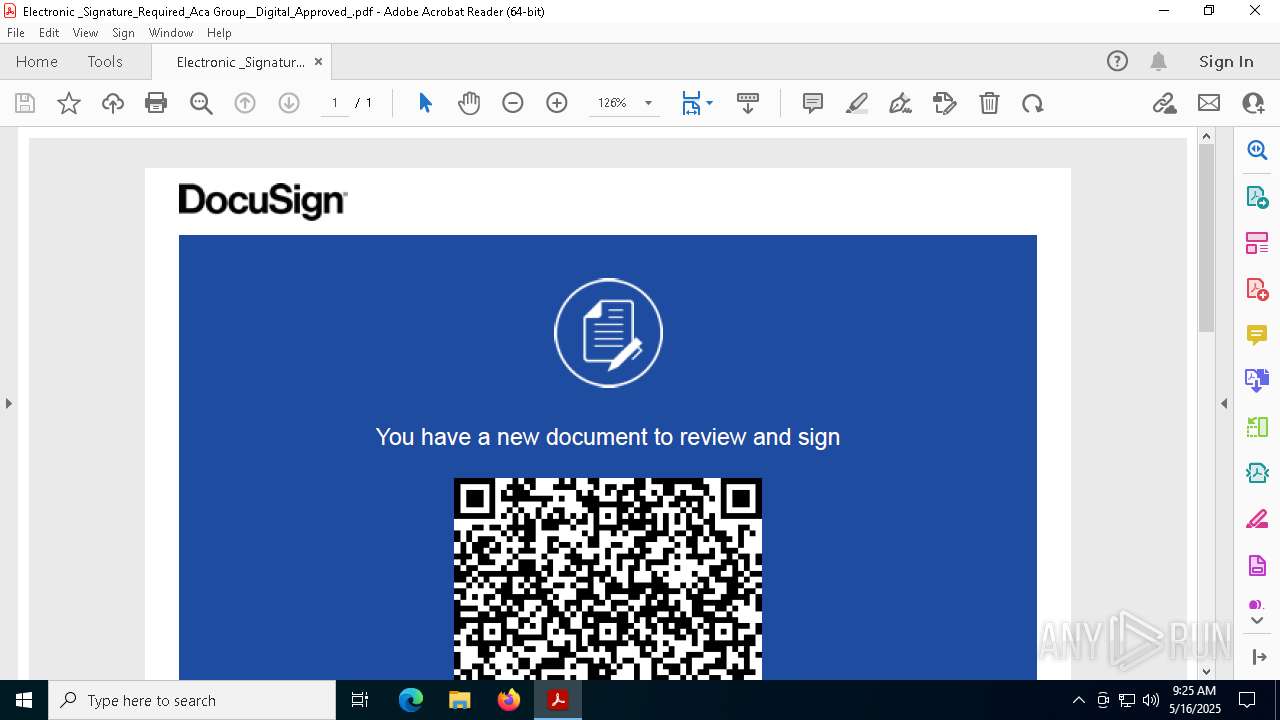This screenshot has width=1280, height=720.
Task: Open Combine Files tool in right panel
Action: 1257,381
